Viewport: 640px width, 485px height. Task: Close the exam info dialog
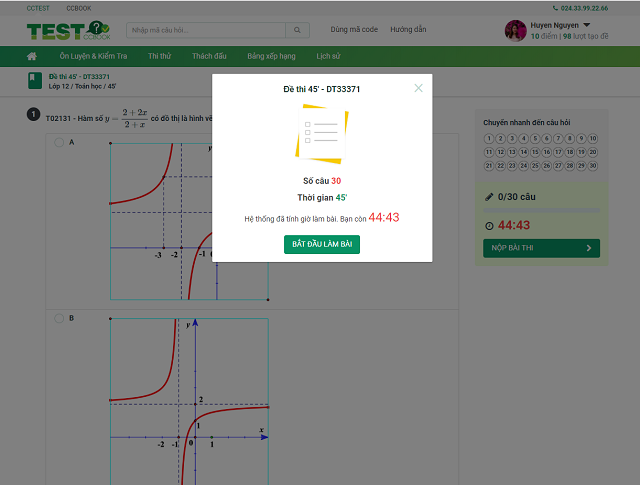pyautogui.click(x=418, y=88)
